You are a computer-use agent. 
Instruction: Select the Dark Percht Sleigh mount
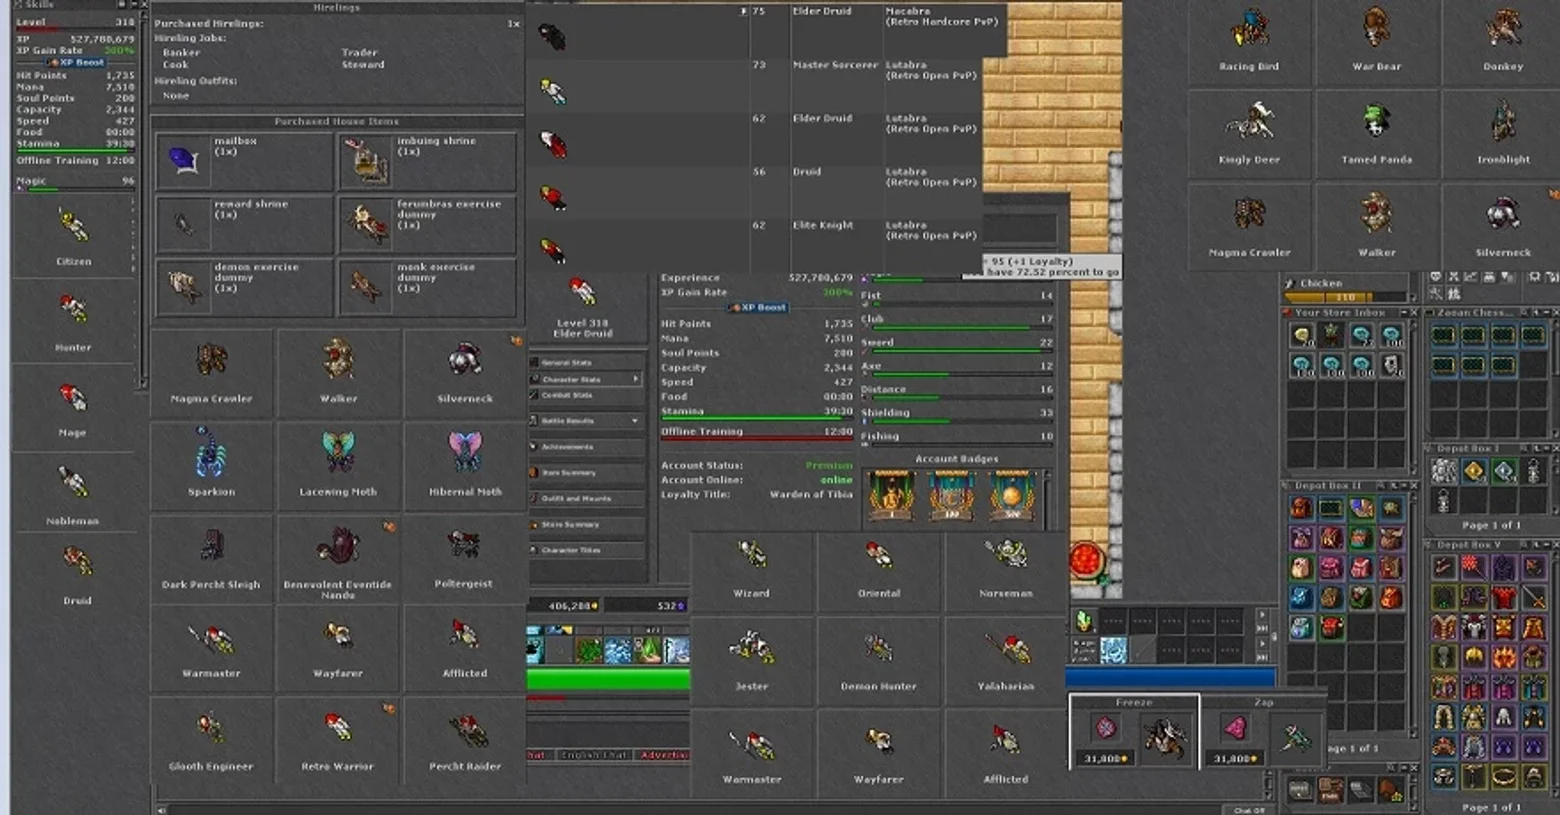tap(211, 559)
